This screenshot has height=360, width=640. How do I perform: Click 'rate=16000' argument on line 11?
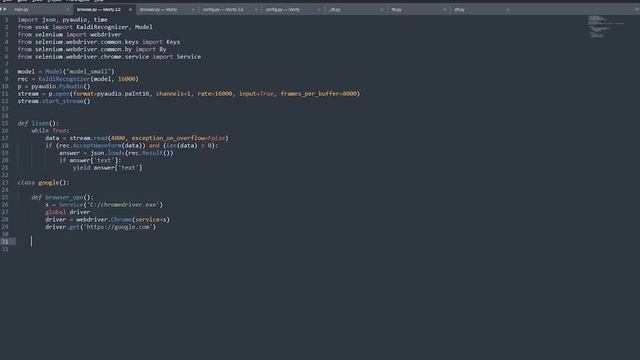coord(215,94)
